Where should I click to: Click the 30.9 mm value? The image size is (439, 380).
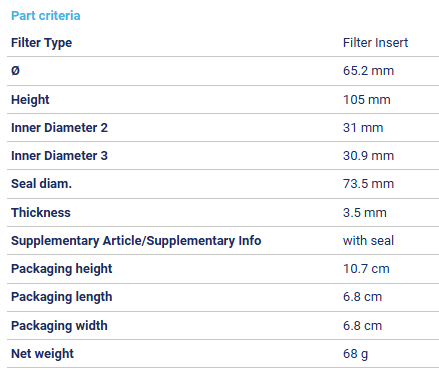pyautogui.click(x=368, y=156)
